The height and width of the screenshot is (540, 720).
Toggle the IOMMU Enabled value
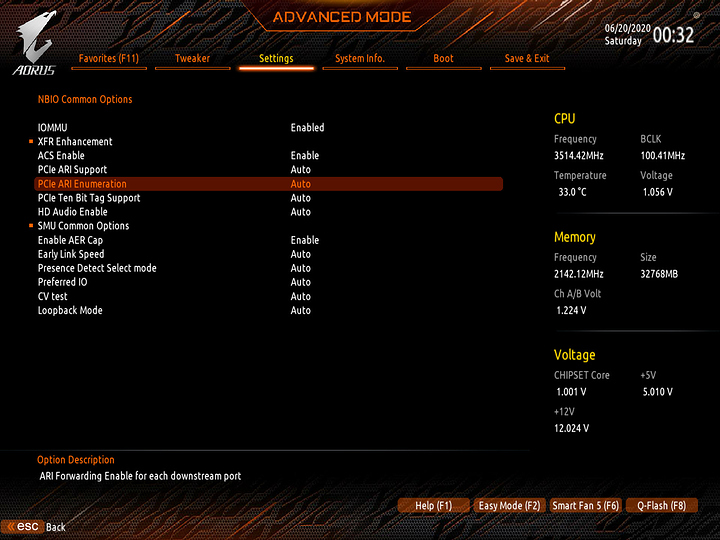tap(307, 128)
